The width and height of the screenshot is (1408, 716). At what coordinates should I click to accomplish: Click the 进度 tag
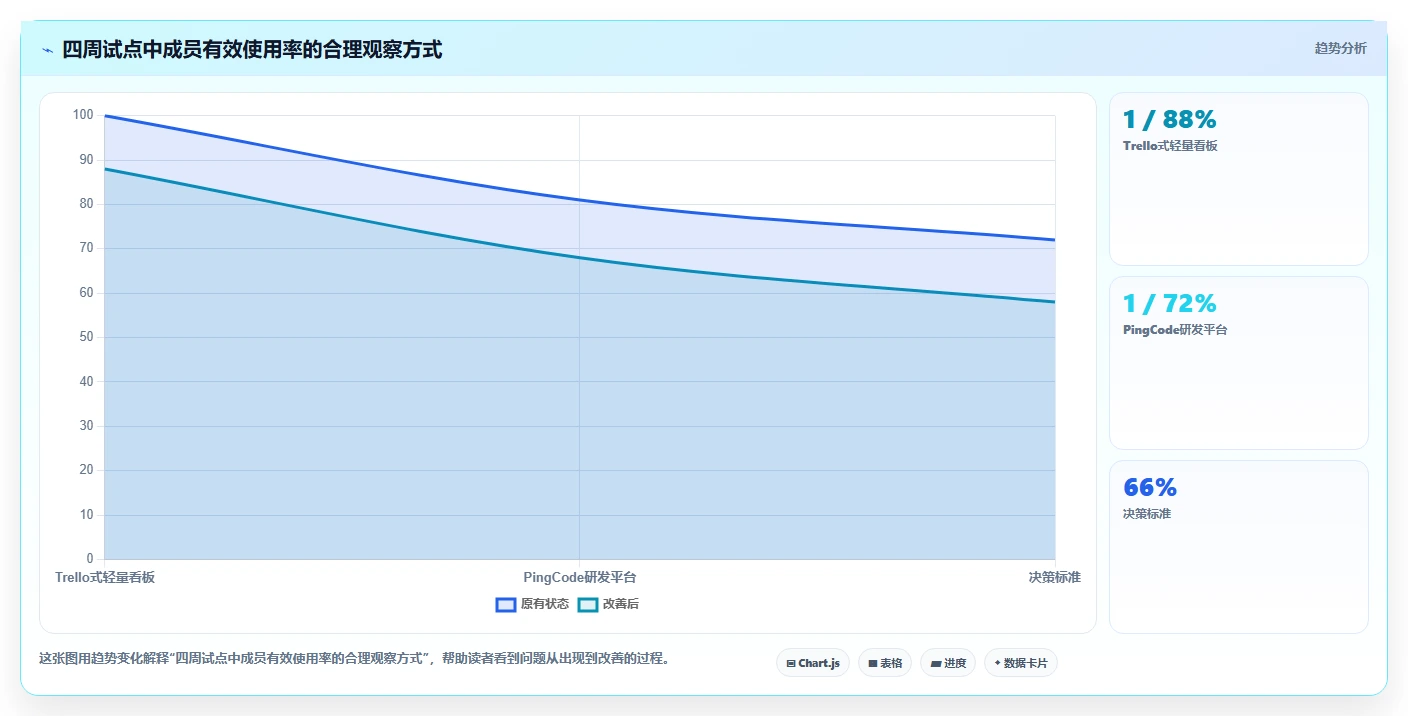(x=948, y=663)
